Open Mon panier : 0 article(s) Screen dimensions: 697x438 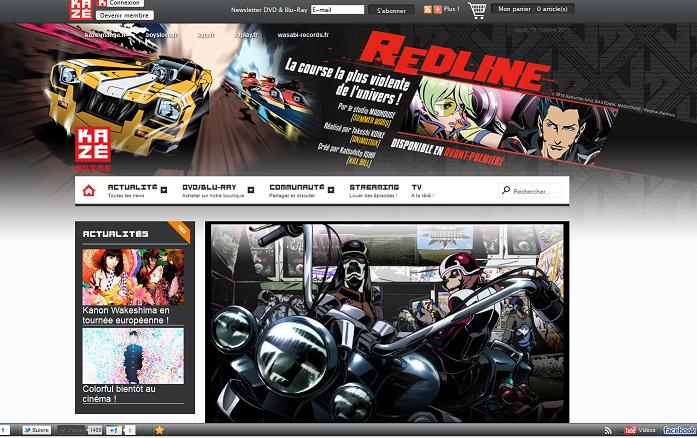point(533,9)
